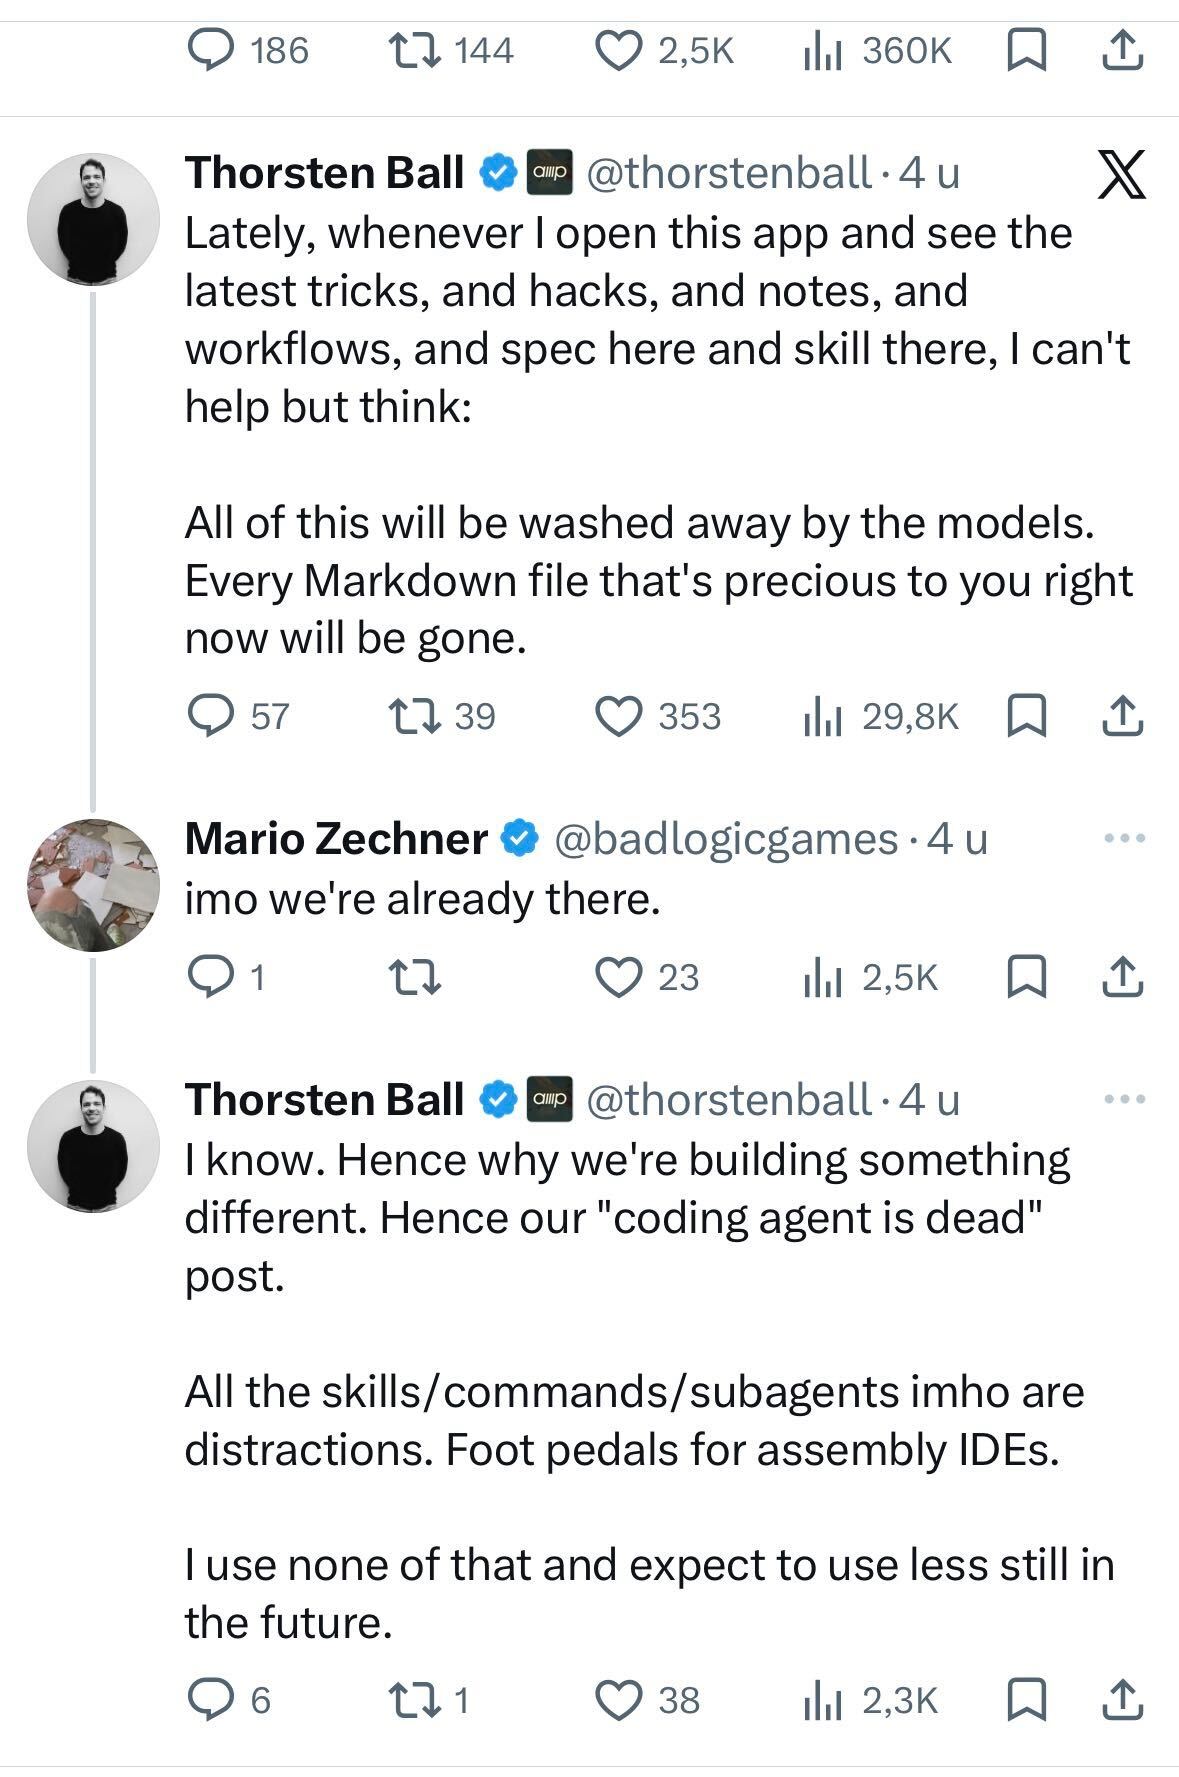Like Mario Zechner's 'already there' reply
Screen dimensions: 1179x1777
618,977
